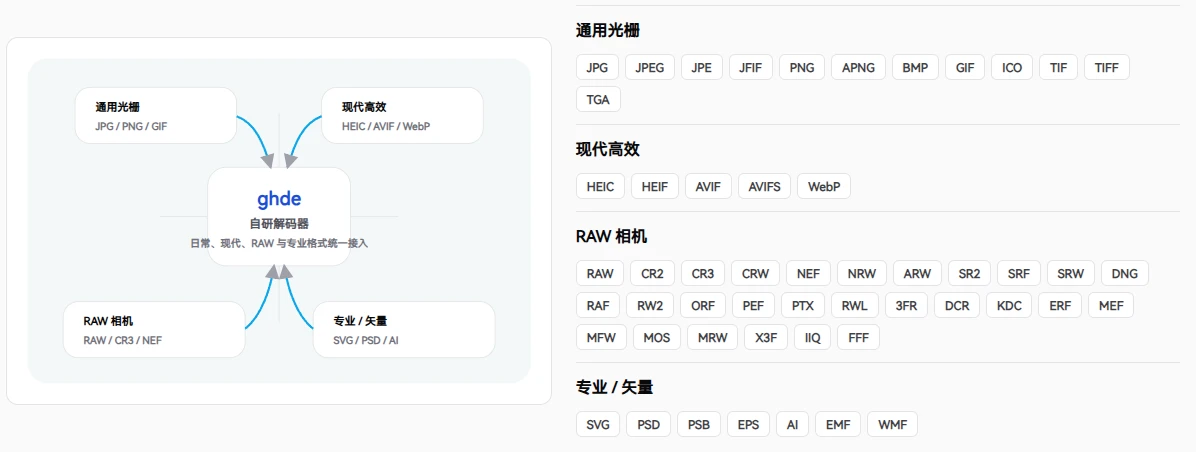The height and width of the screenshot is (452, 1196).
Task: Select the AI format chip
Action: [793, 424]
